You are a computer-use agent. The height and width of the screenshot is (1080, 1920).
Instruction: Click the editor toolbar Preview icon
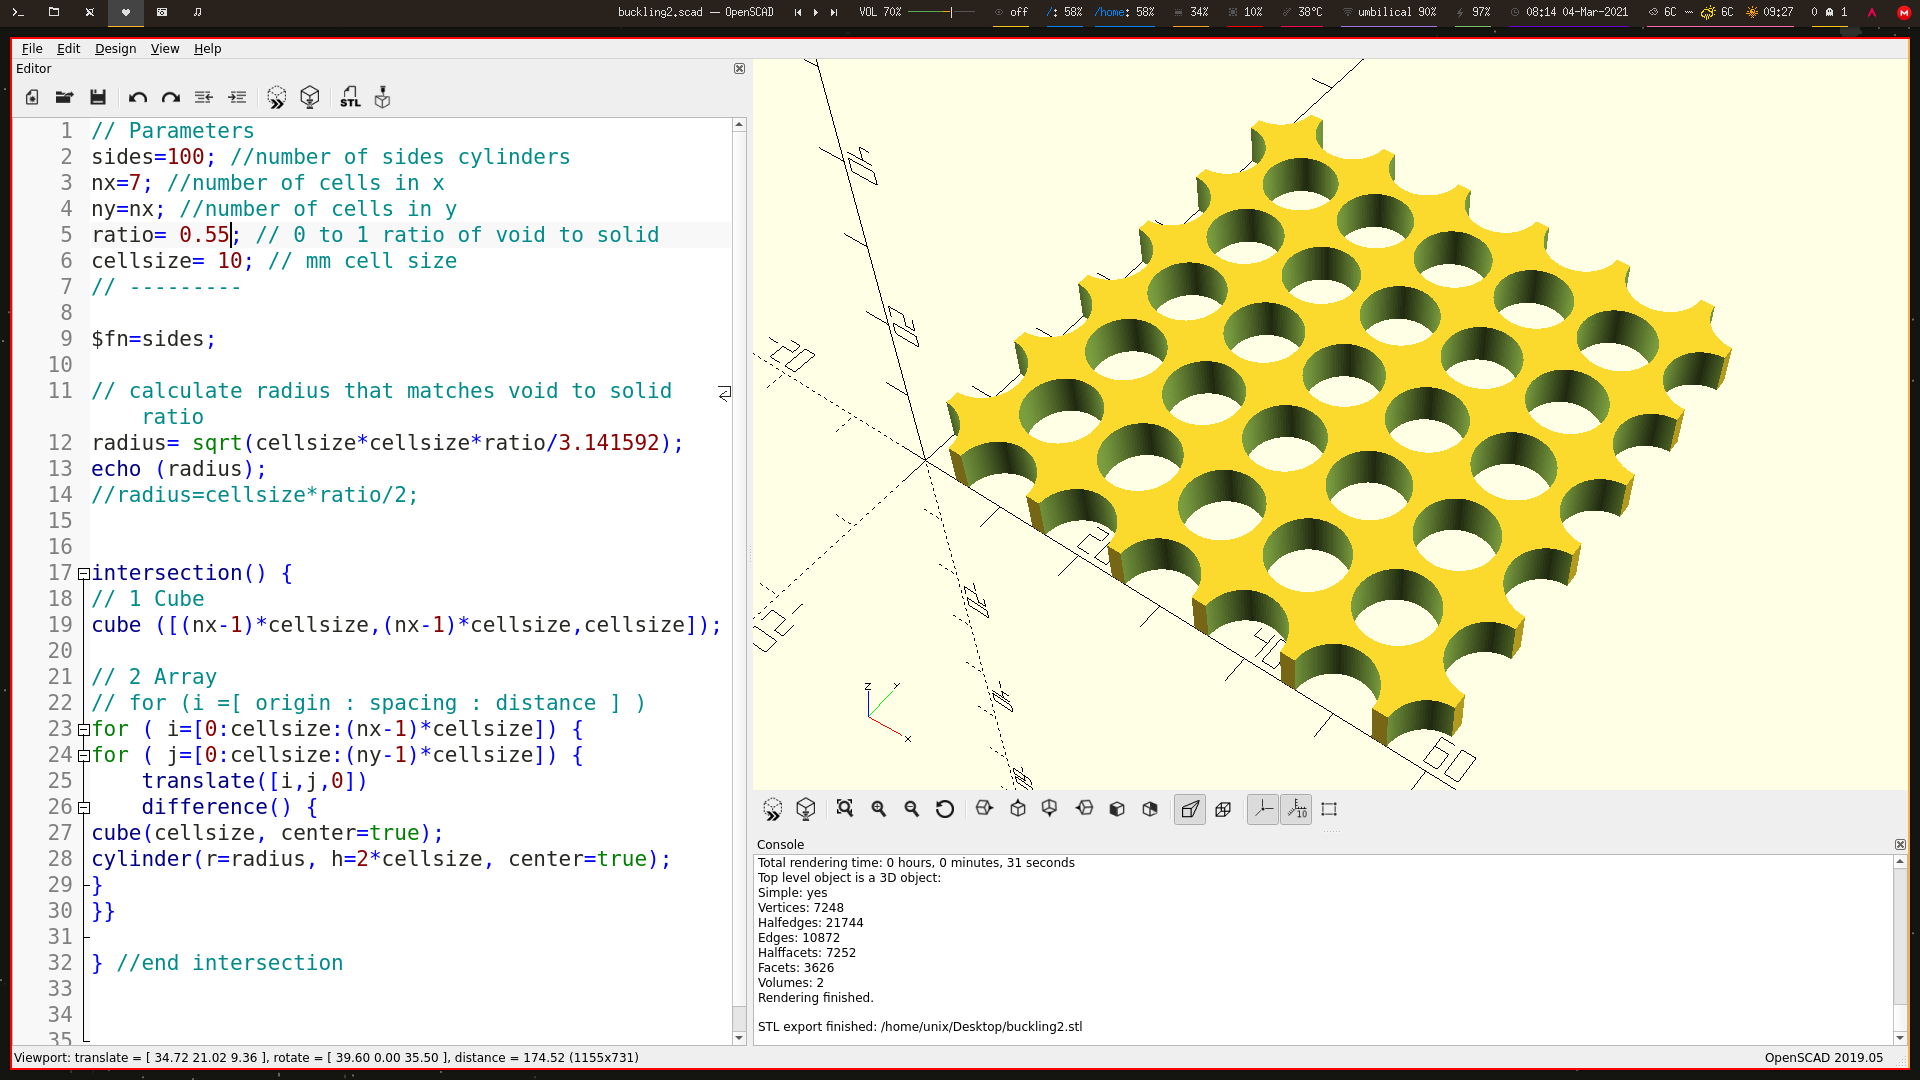coord(277,97)
